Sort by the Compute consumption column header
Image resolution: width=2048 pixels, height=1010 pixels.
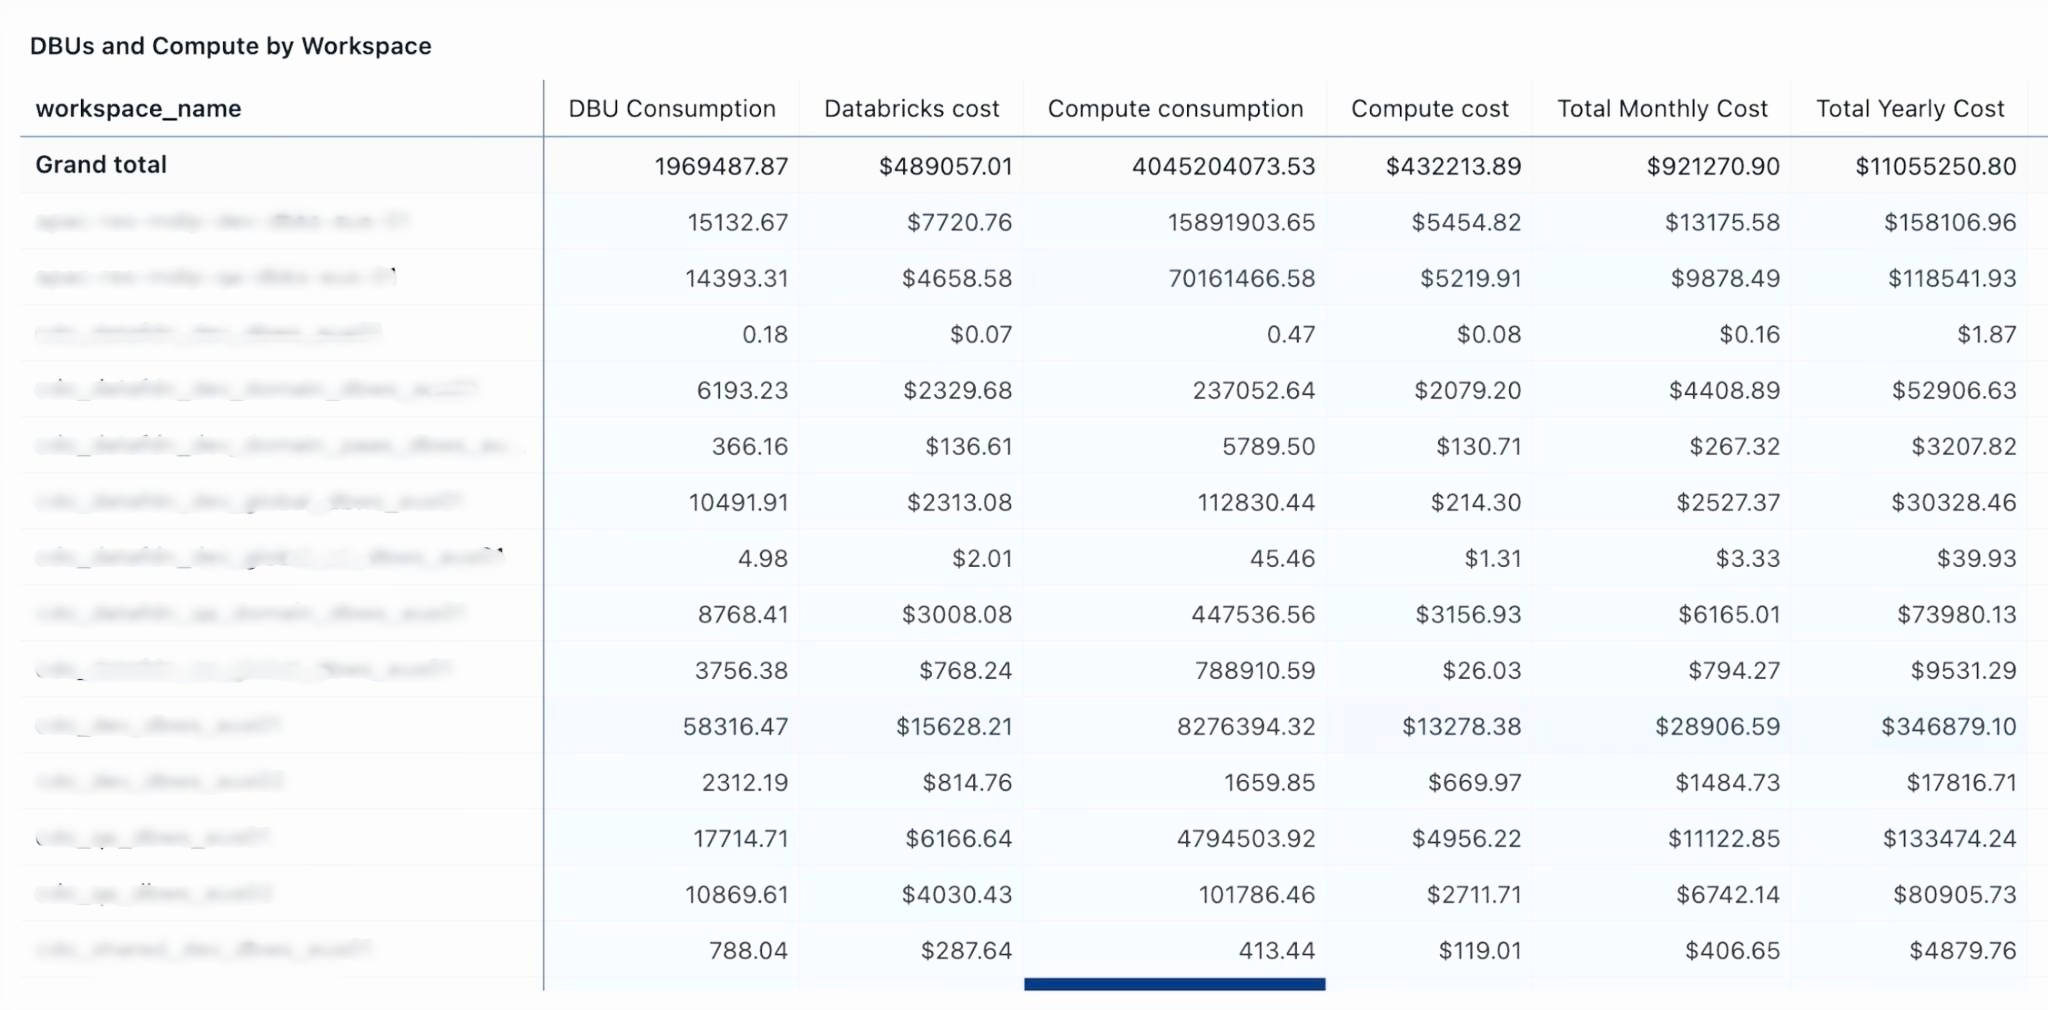pyautogui.click(x=1174, y=108)
